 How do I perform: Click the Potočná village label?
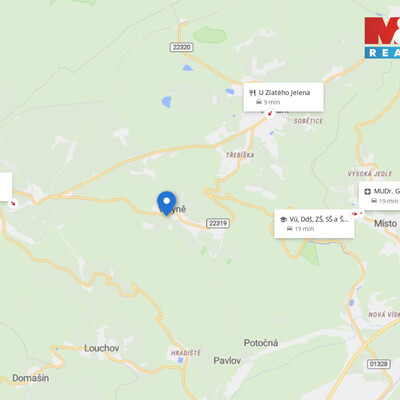pos(261,343)
